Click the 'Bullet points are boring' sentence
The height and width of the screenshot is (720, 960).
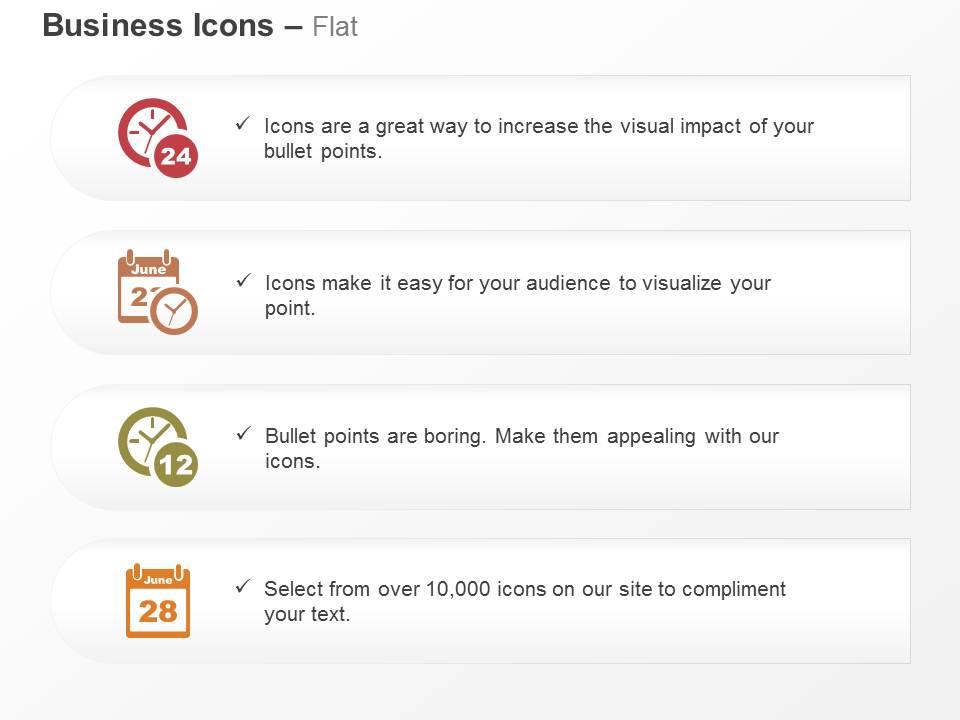pyautogui.click(x=375, y=436)
